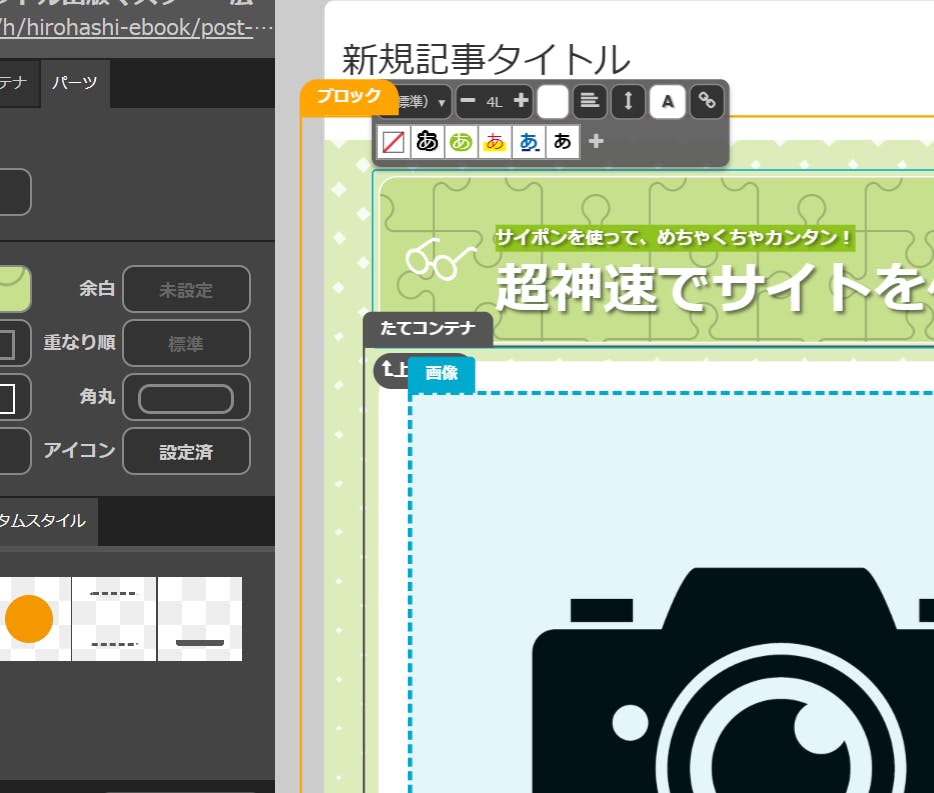Switch to the パーツ tab
The image size is (934, 793).
(x=75, y=83)
